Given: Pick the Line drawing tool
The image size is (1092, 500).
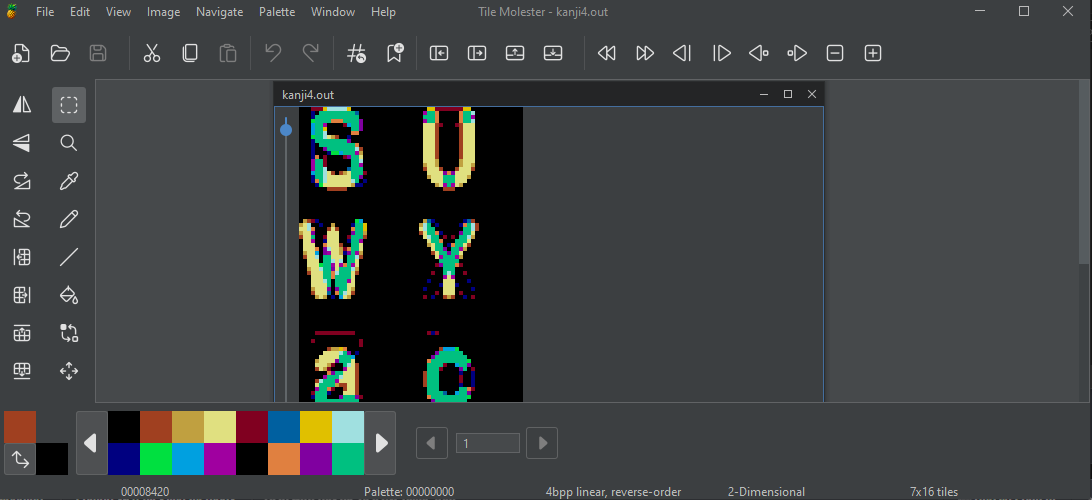Looking at the screenshot, I should 69,257.
